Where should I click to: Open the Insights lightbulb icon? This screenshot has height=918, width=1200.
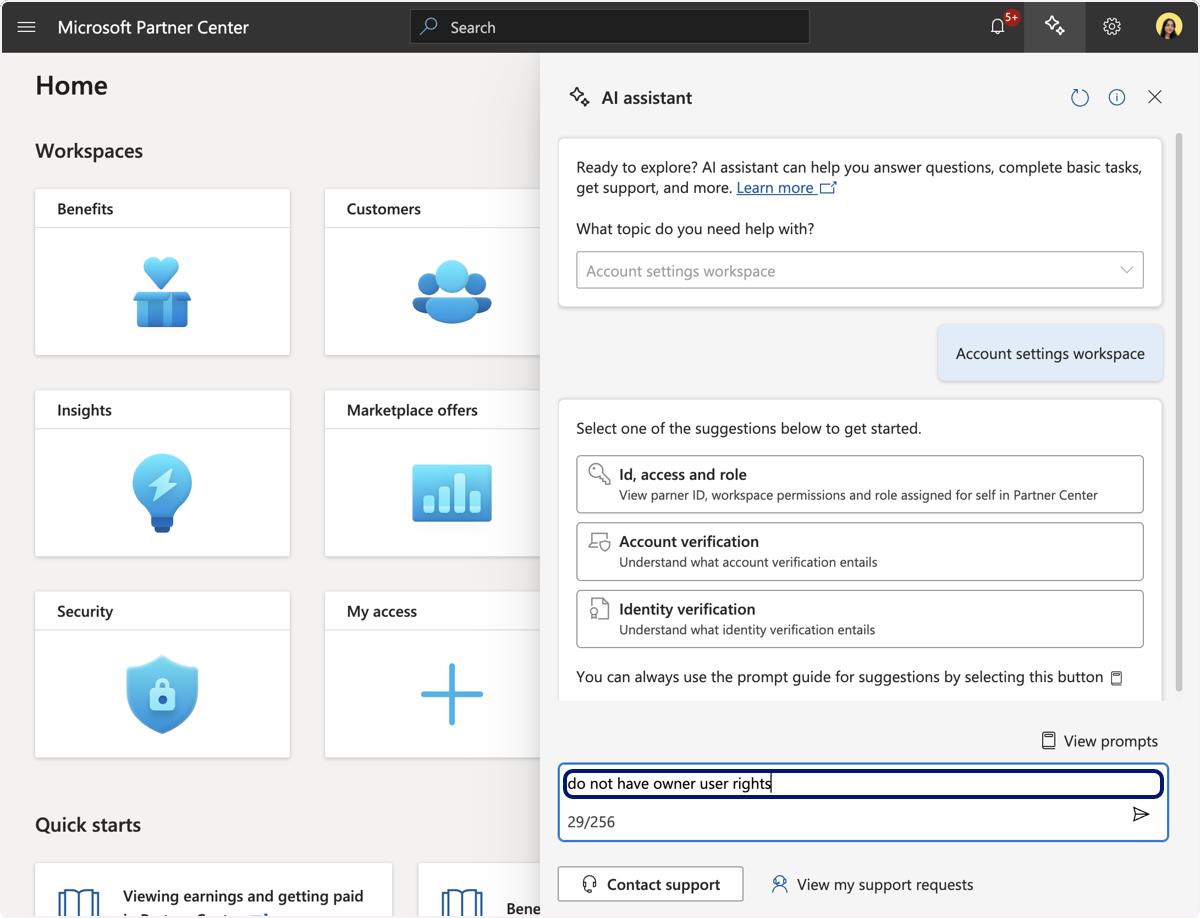coord(162,492)
